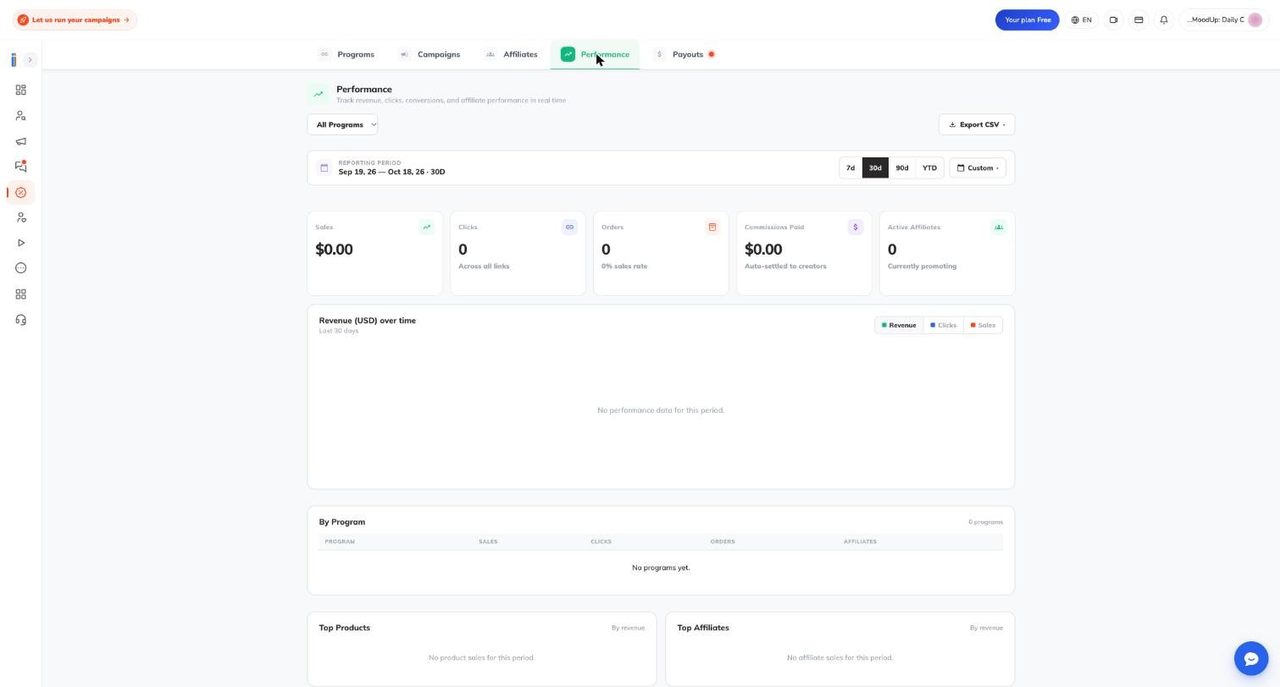Switch to the Campaigns tab

[x=429, y=54]
